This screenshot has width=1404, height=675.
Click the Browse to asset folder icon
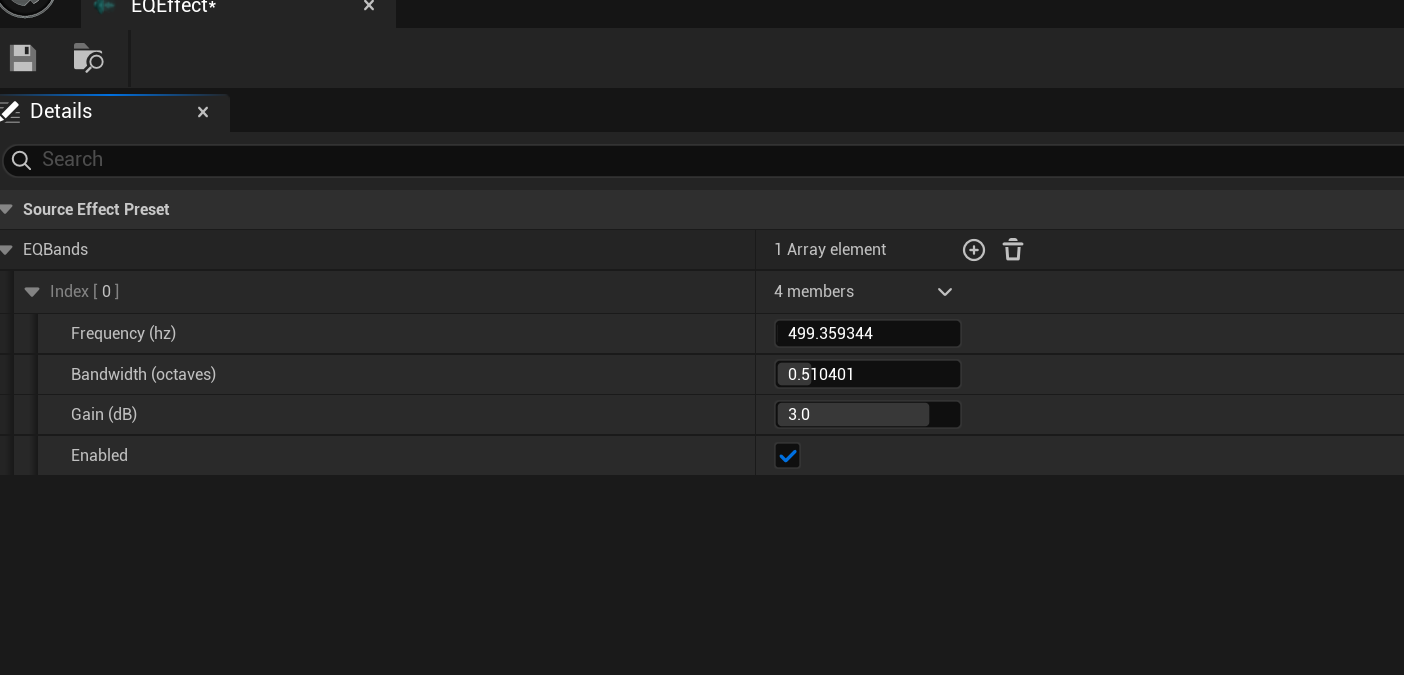[x=88, y=59]
